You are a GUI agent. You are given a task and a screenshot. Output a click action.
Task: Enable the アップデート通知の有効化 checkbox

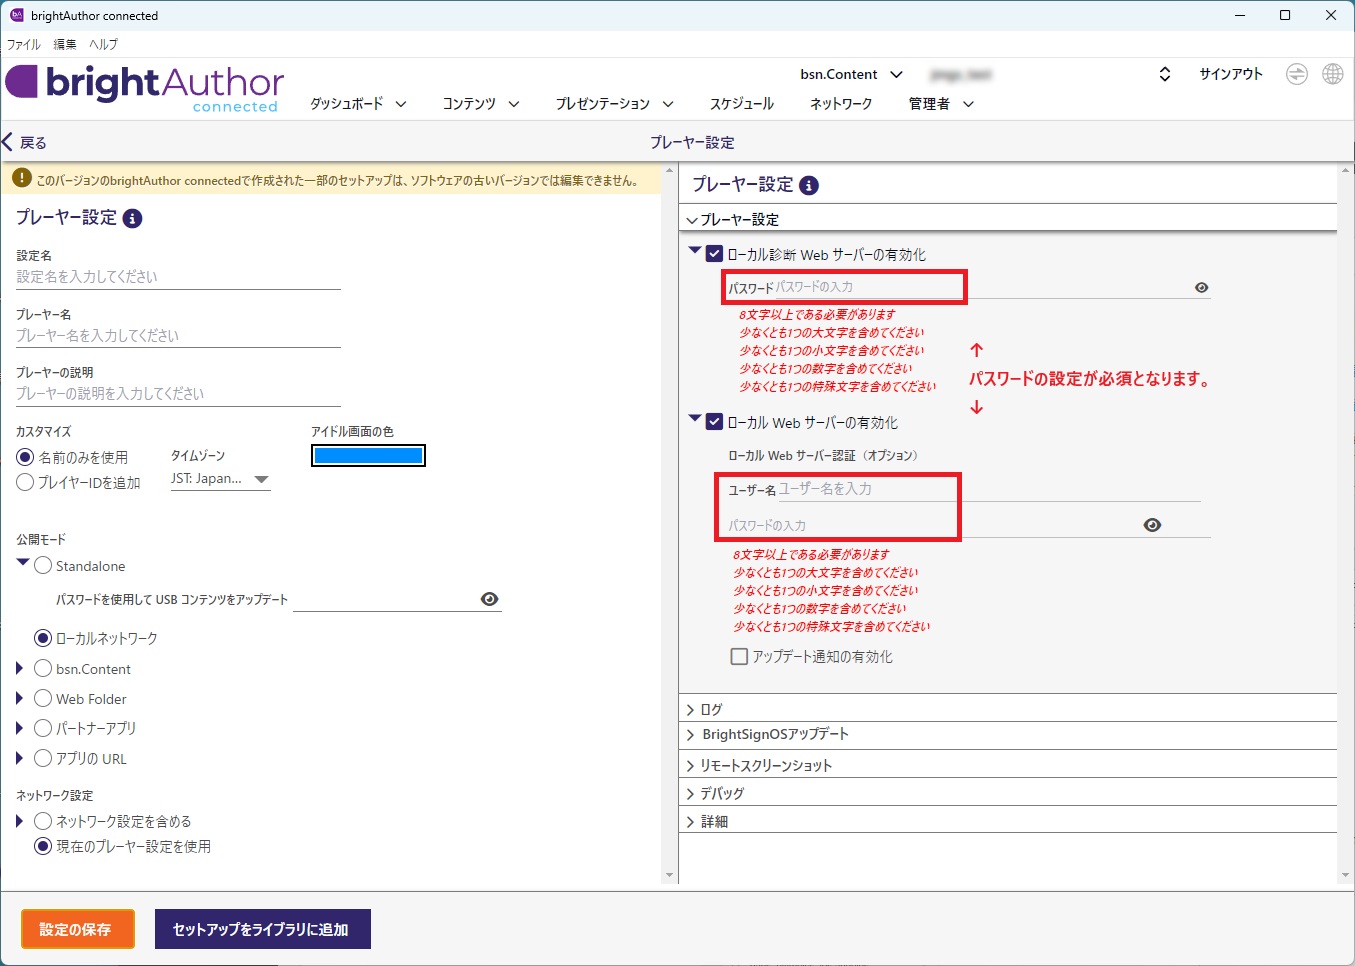pyautogui.click(x=739, y=657)
